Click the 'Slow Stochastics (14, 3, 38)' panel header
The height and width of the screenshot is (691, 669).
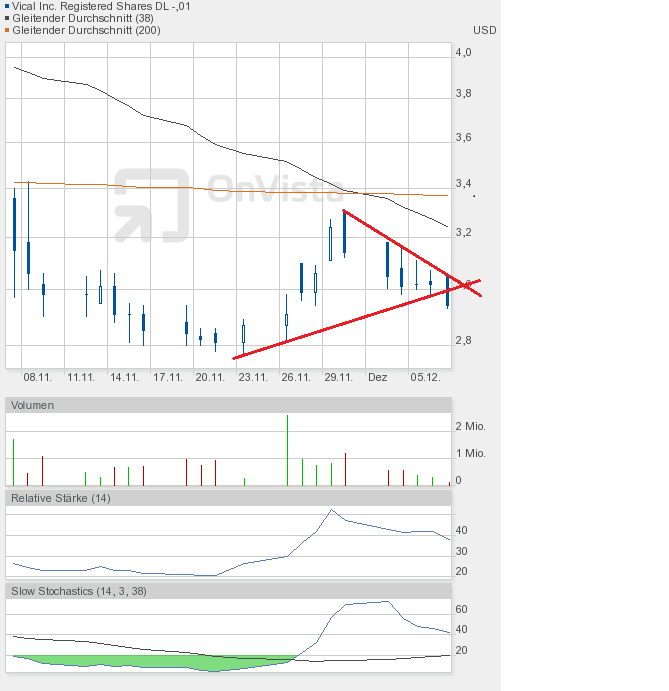click(228, 591)
